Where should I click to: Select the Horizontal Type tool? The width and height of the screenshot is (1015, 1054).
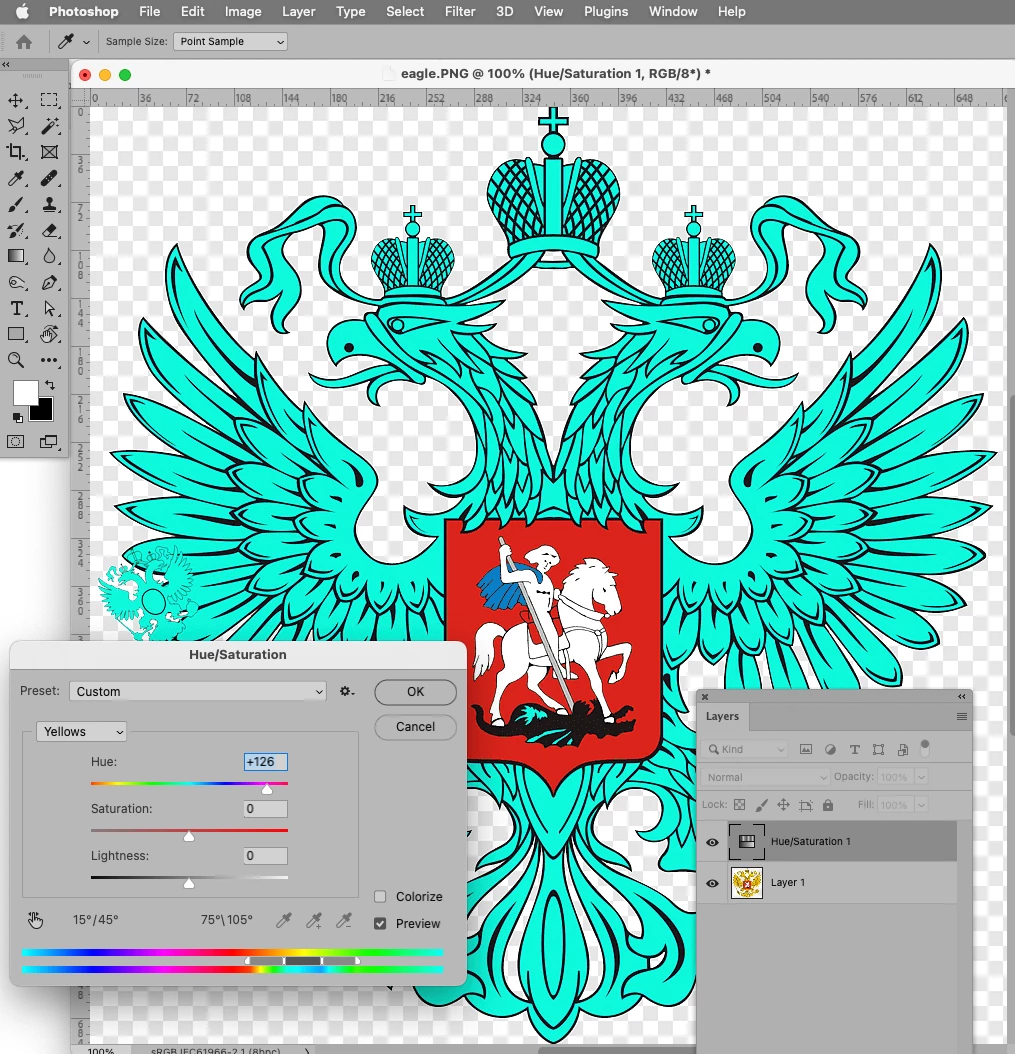pyautogui.click(x=16, y=309)
